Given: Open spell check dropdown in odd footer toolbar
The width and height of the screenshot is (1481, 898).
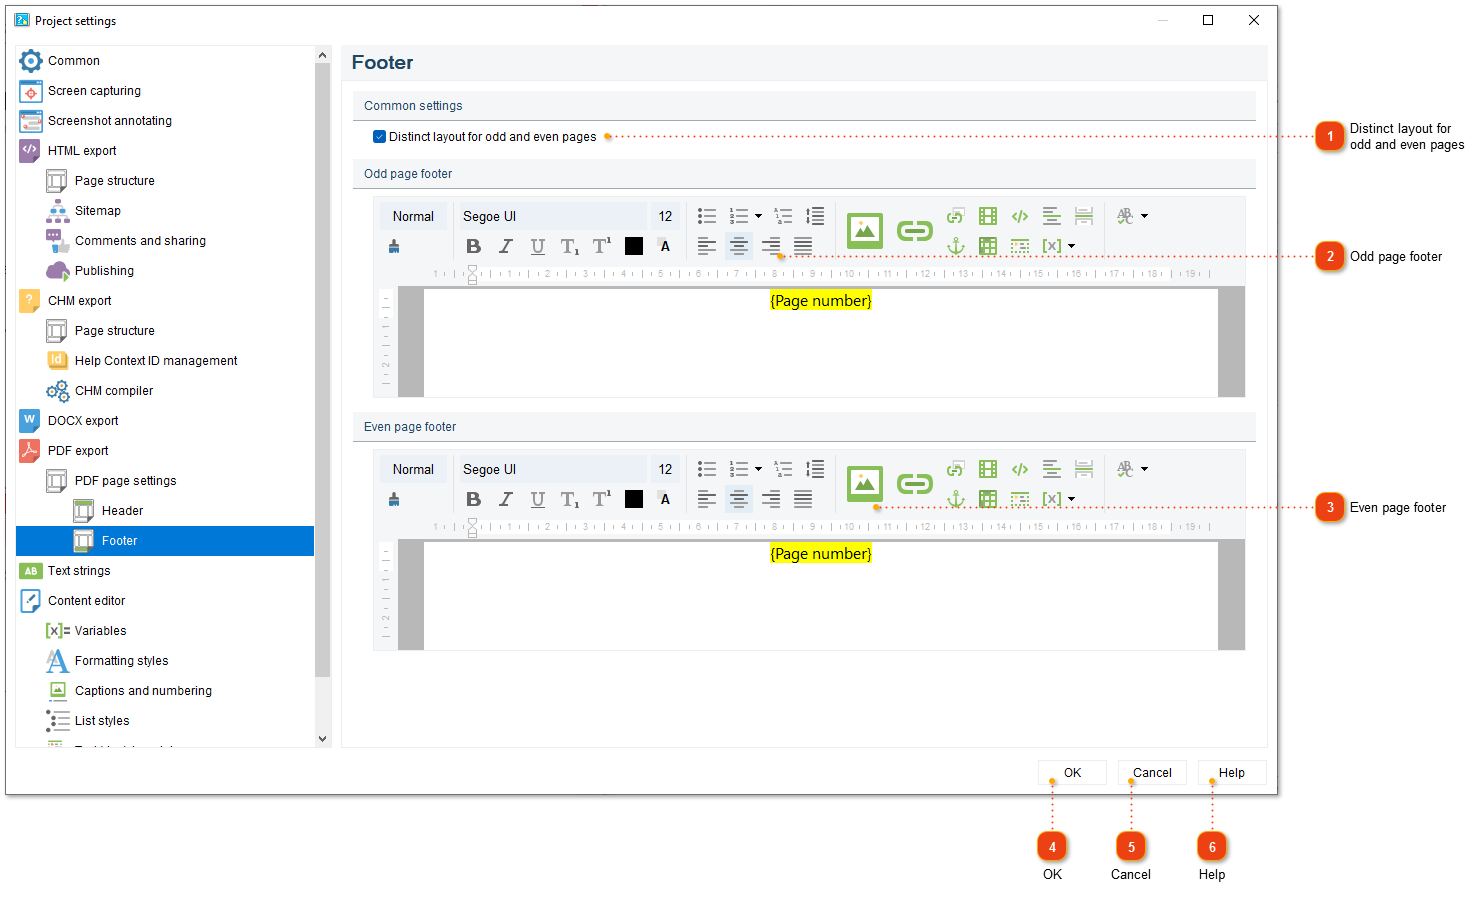Looking at the screenshot, I should tap(1145, 216).
